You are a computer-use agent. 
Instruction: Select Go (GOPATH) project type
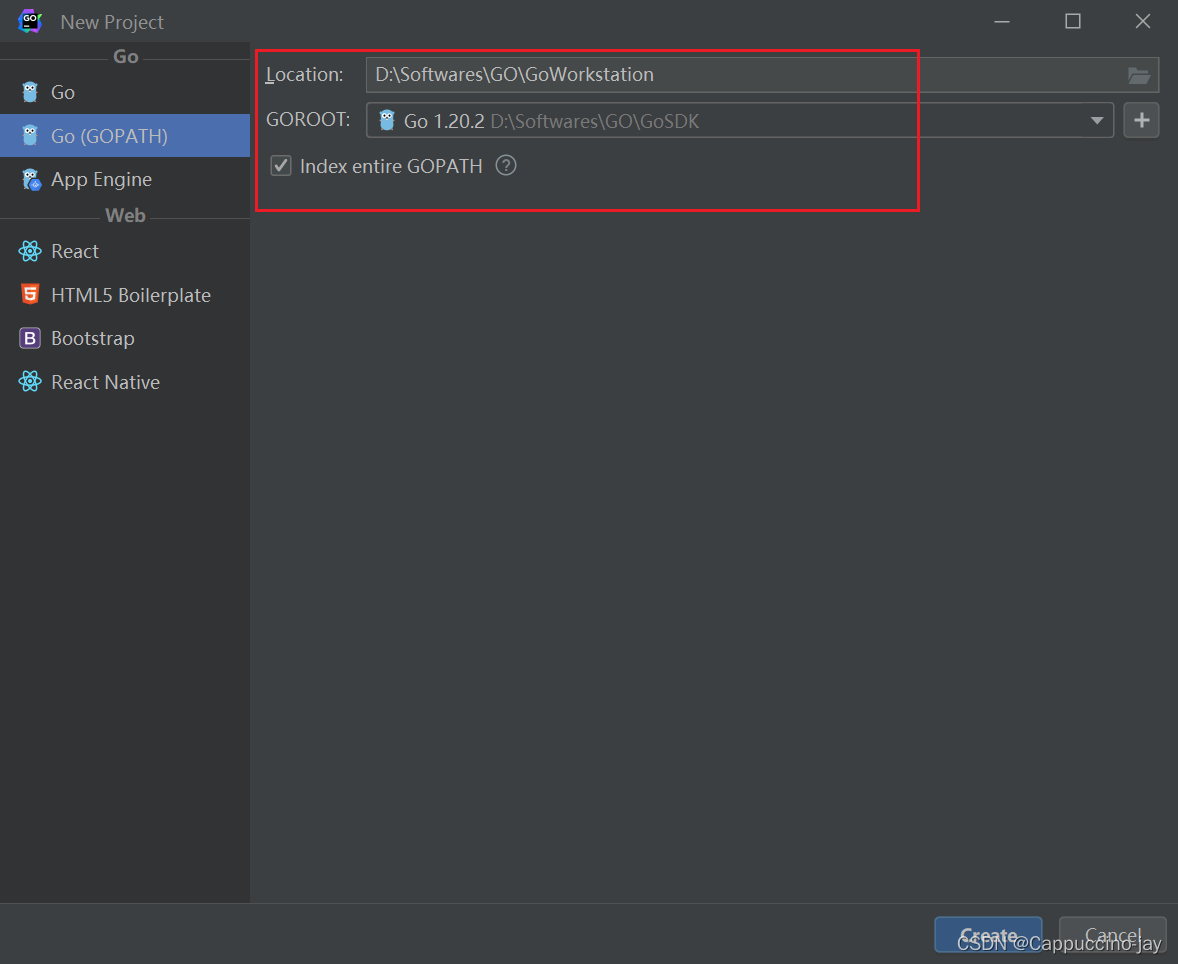pos(125,136)
